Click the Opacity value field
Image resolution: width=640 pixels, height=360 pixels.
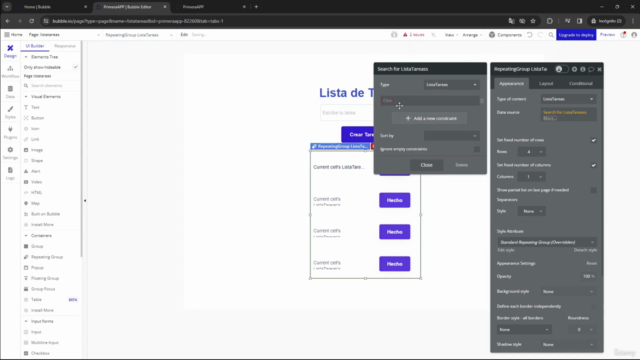(x=588, y=276)
